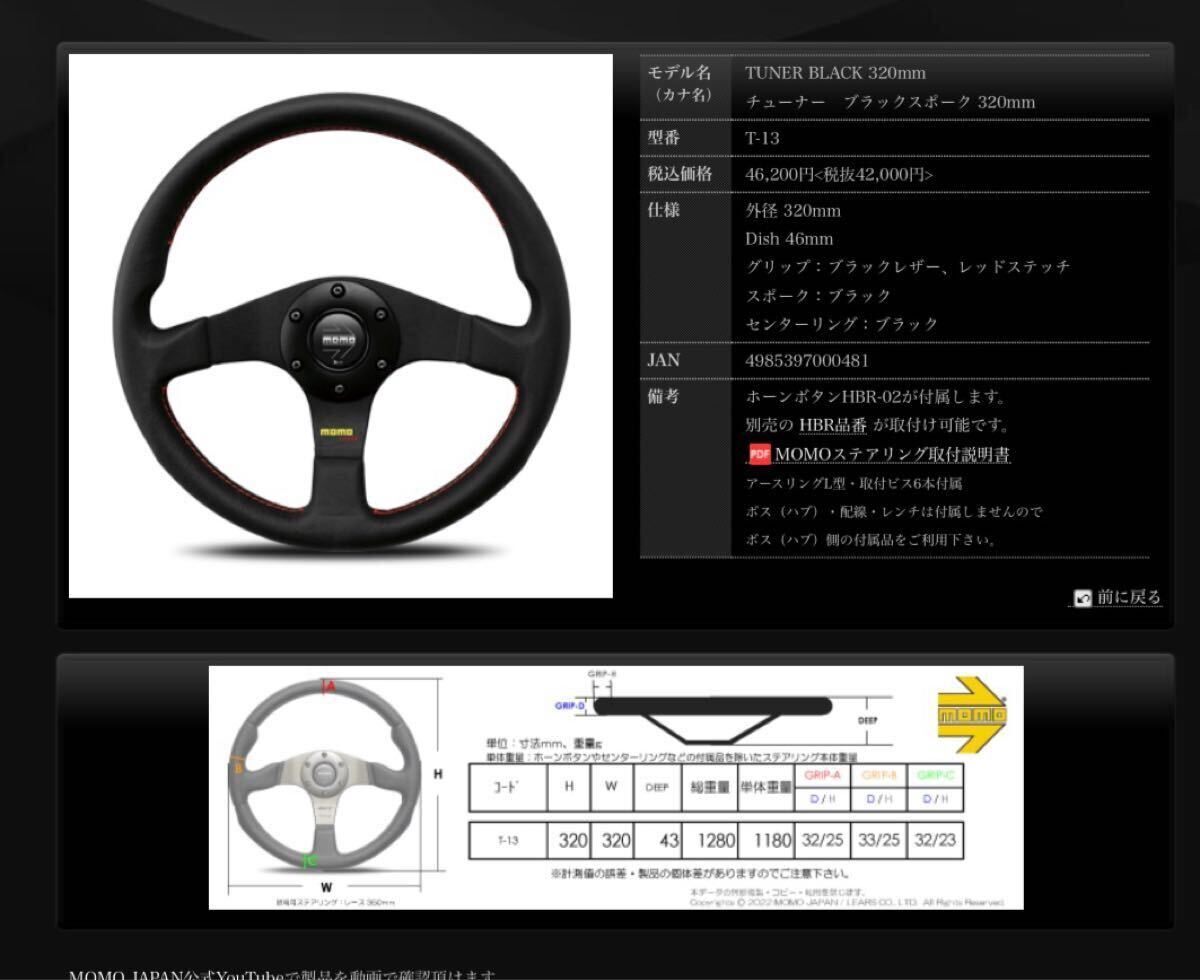Image resolution: width=1200 pixels, height=980 pixels.
Task: Click the back arrow icon beside 前に戻る
Action: click(x=1082, y=598)
